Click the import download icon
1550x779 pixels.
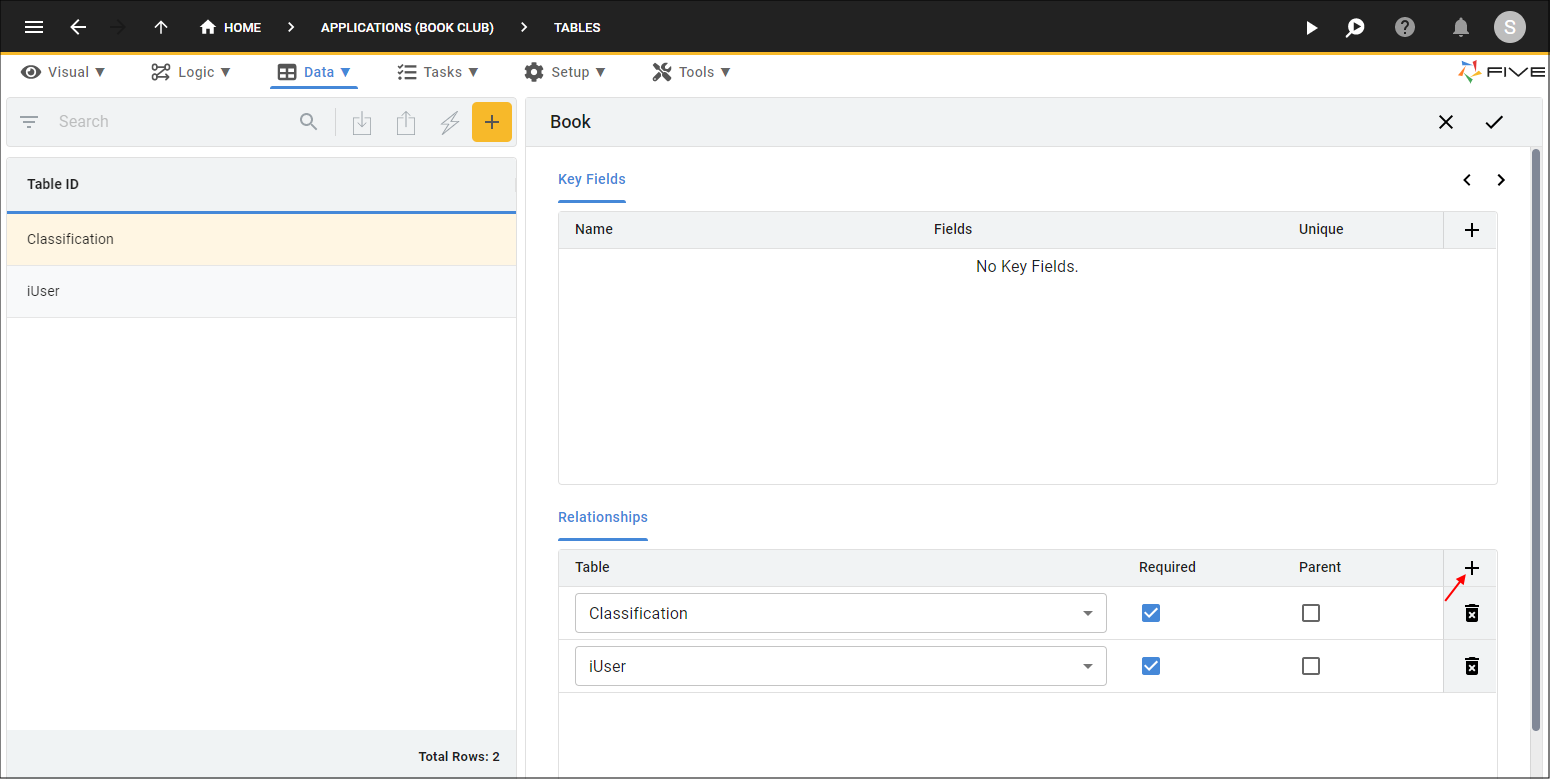click(362, 123)
